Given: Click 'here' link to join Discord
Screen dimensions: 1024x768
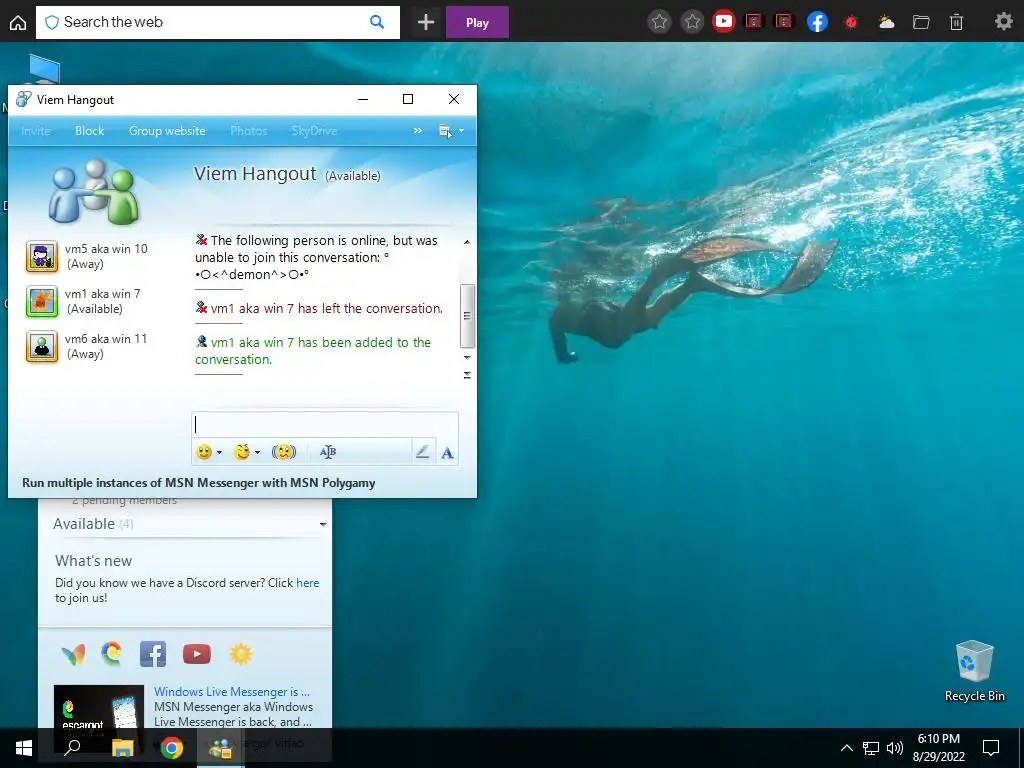Looking at the screenshot, I should [x=308, y=583].
